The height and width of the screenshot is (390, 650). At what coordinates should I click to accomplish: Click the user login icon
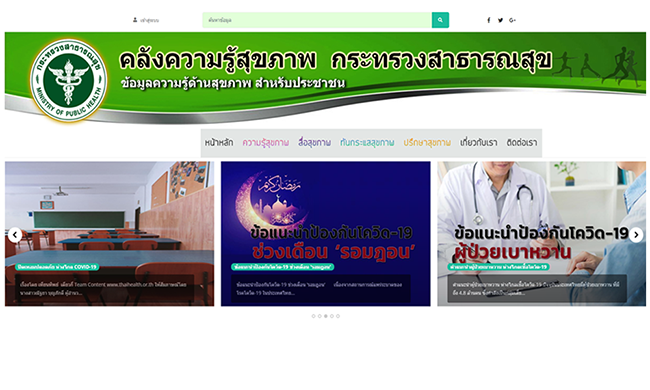[135, 20]
